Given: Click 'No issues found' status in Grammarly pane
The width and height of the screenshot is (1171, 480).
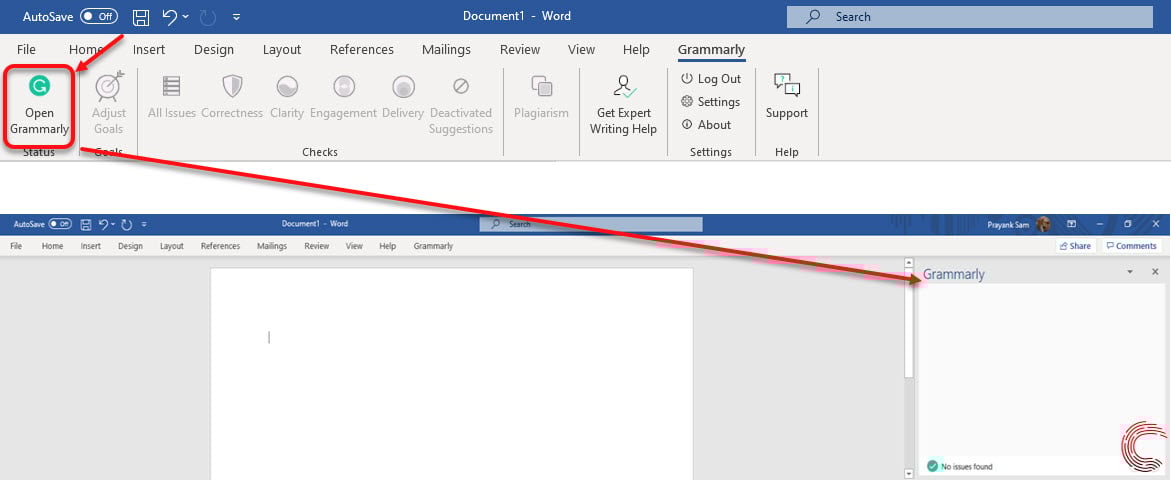Looking at the screenshot, I should pyautogui.click(x=960, y=467).
